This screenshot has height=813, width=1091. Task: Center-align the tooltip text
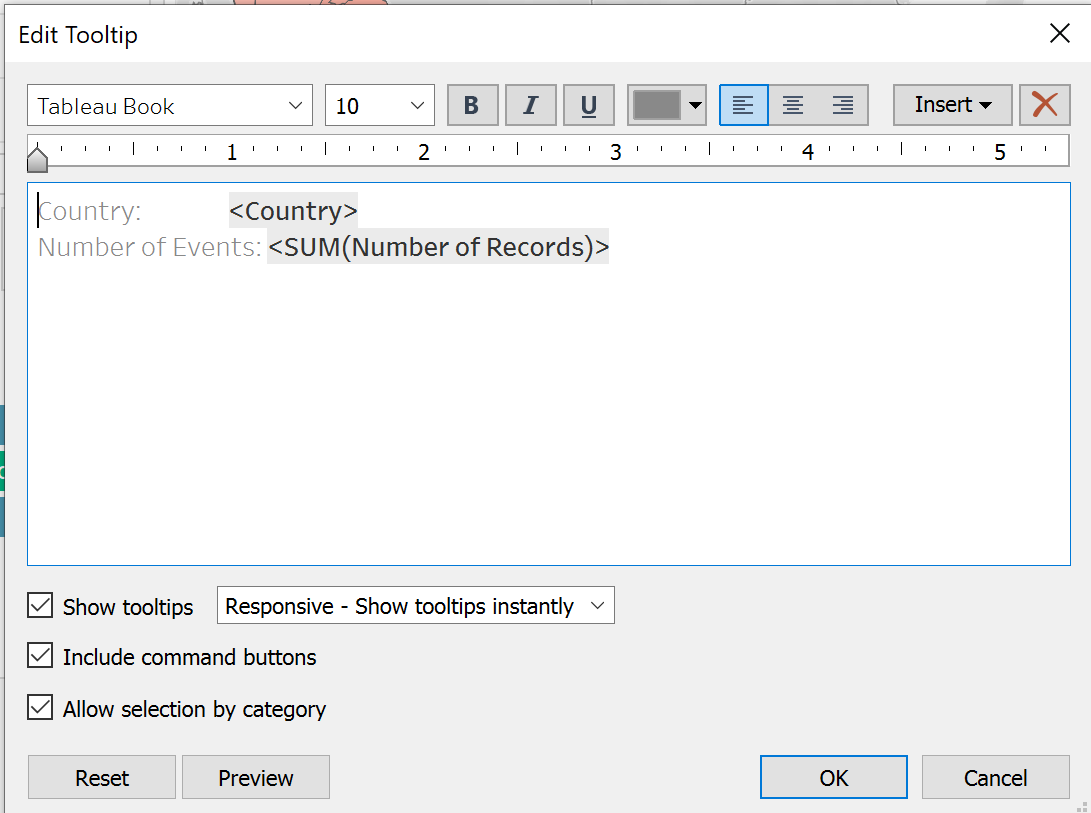point(793,106)
